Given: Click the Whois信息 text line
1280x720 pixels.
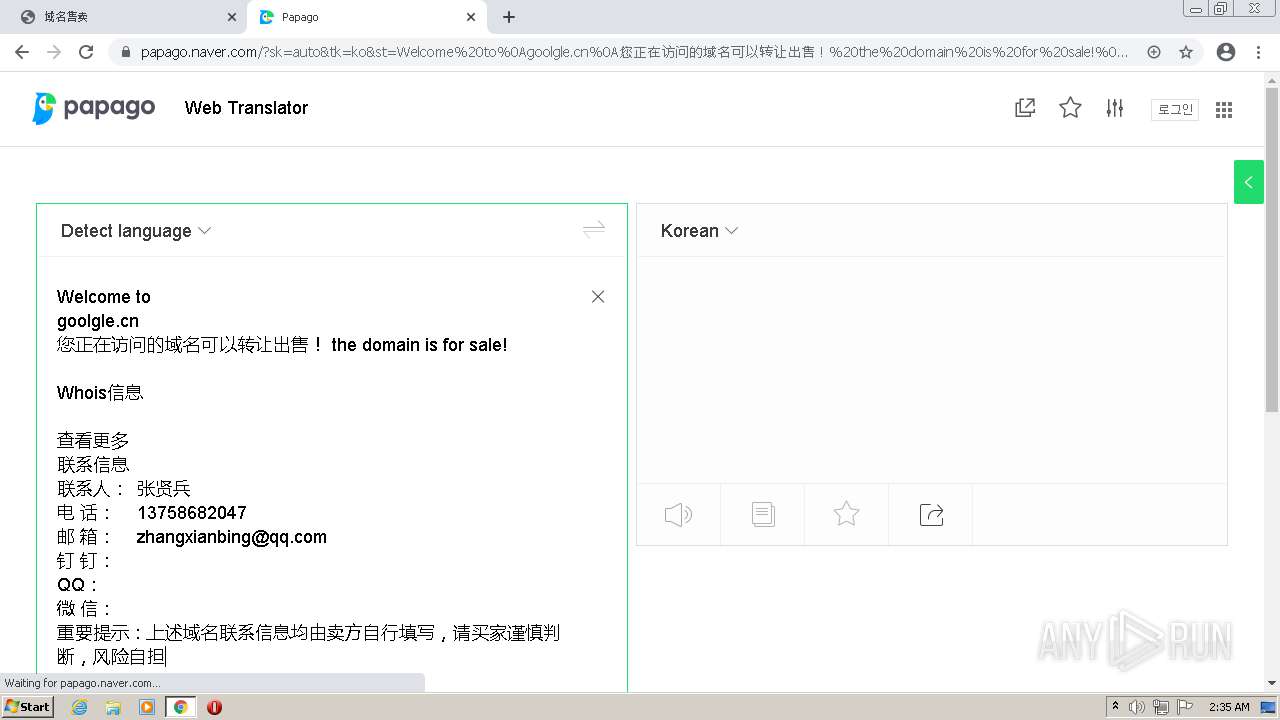Looking at the screenshot, I should pyautogui.click(x=100, y=393).
